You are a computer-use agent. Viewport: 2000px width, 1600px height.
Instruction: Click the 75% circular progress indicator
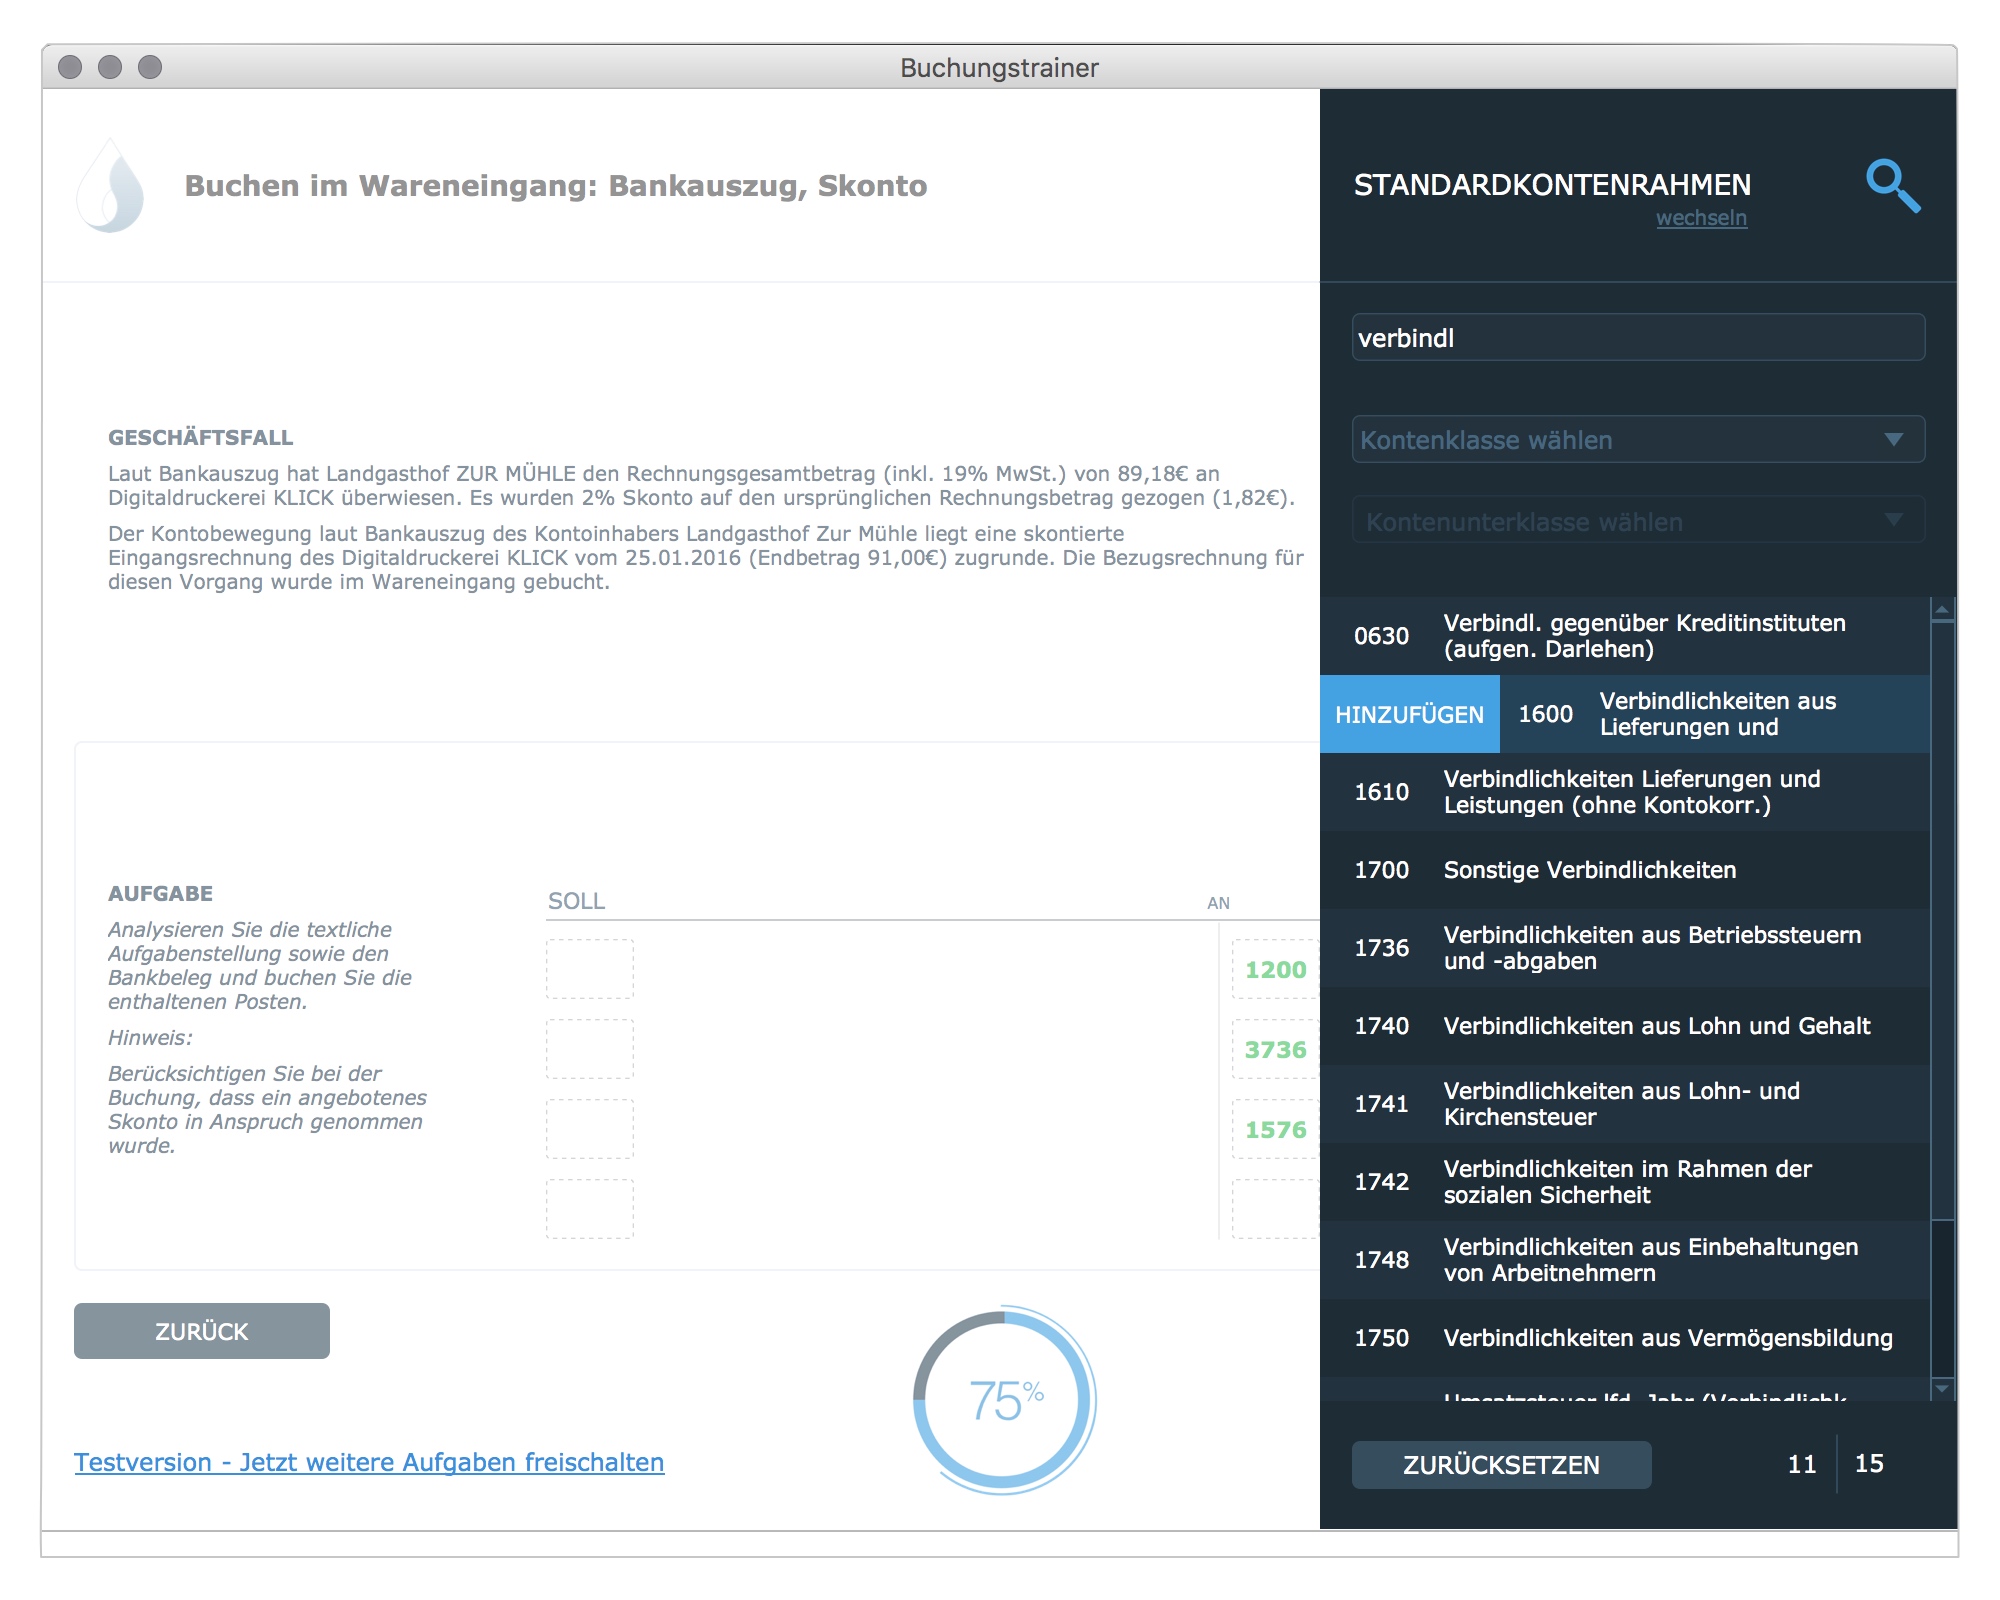point(1003,1400)
